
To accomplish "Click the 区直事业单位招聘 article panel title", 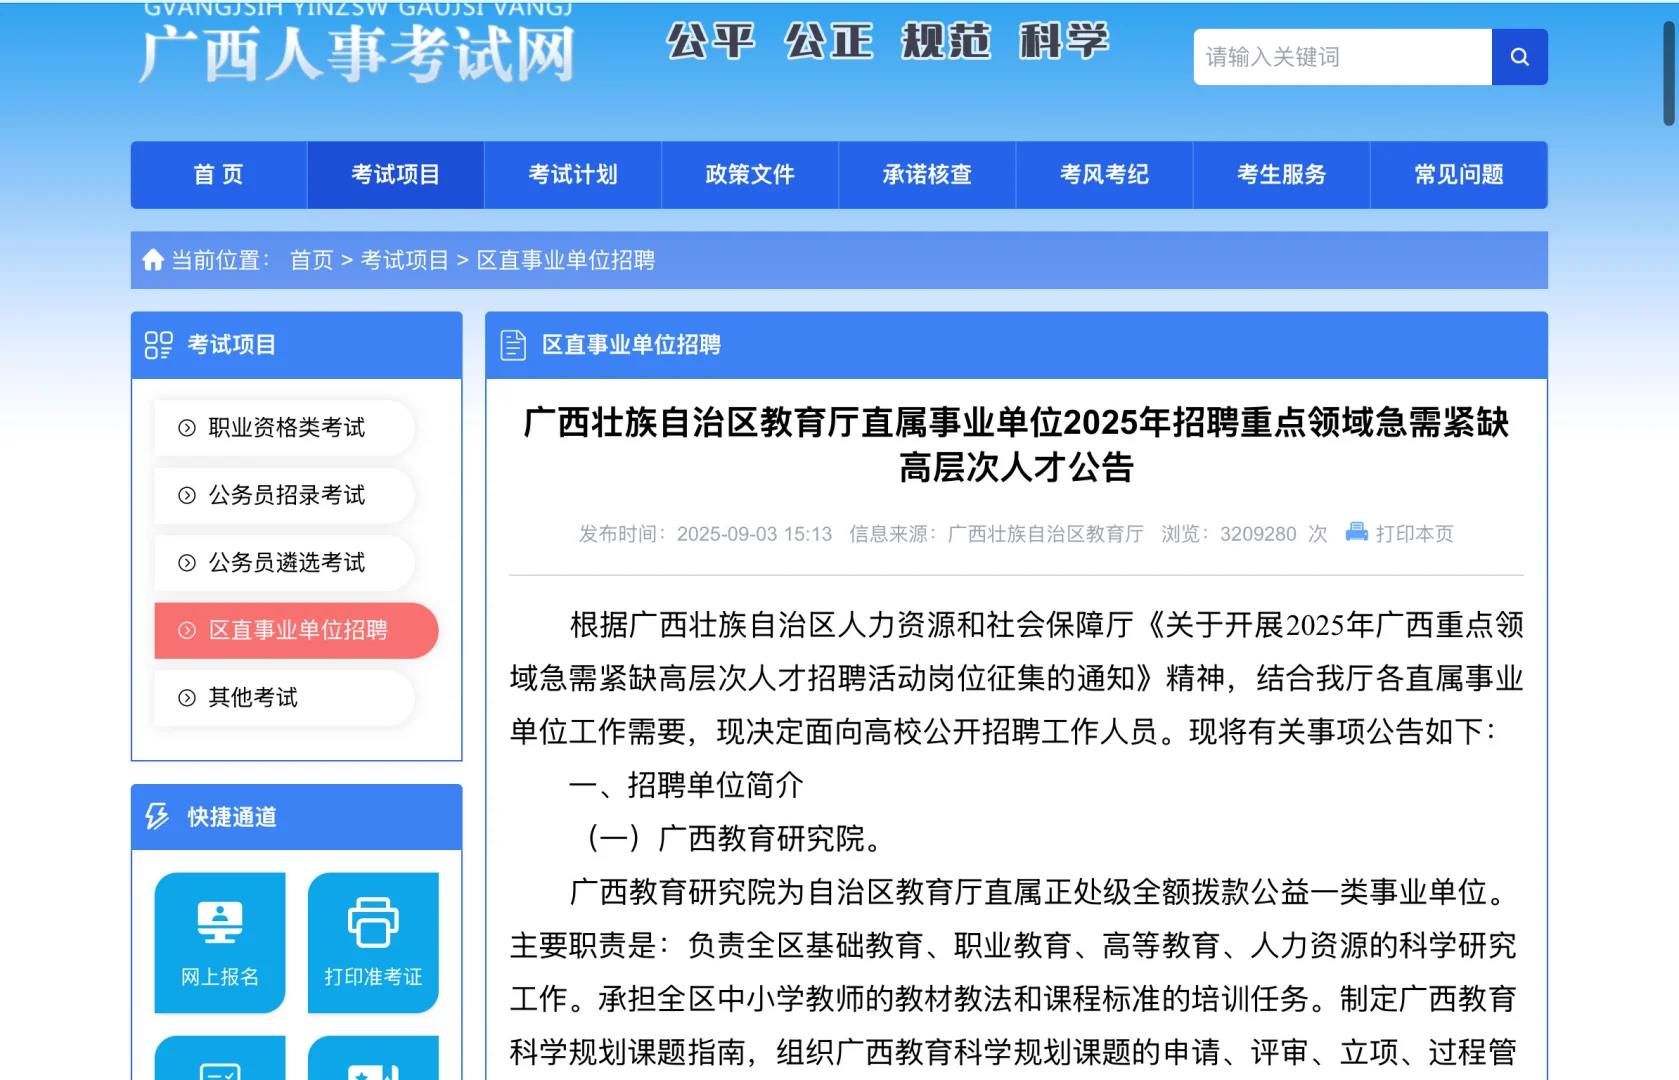I will [631, 345].
